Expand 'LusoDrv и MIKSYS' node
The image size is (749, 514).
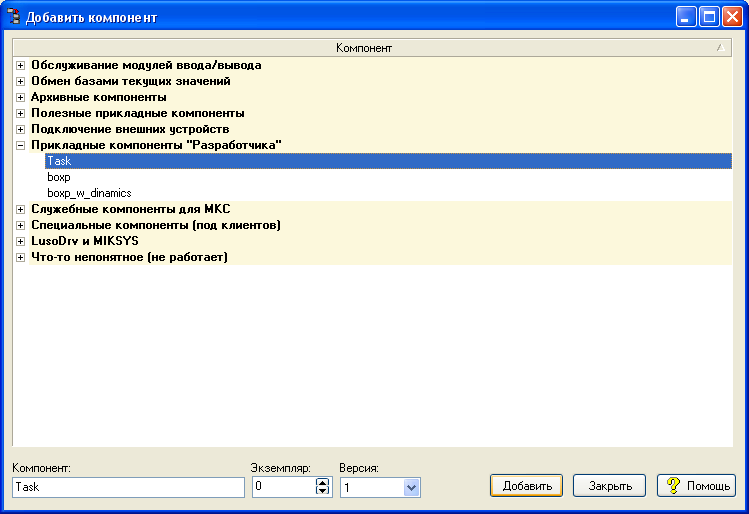click(x=21, y=241)
